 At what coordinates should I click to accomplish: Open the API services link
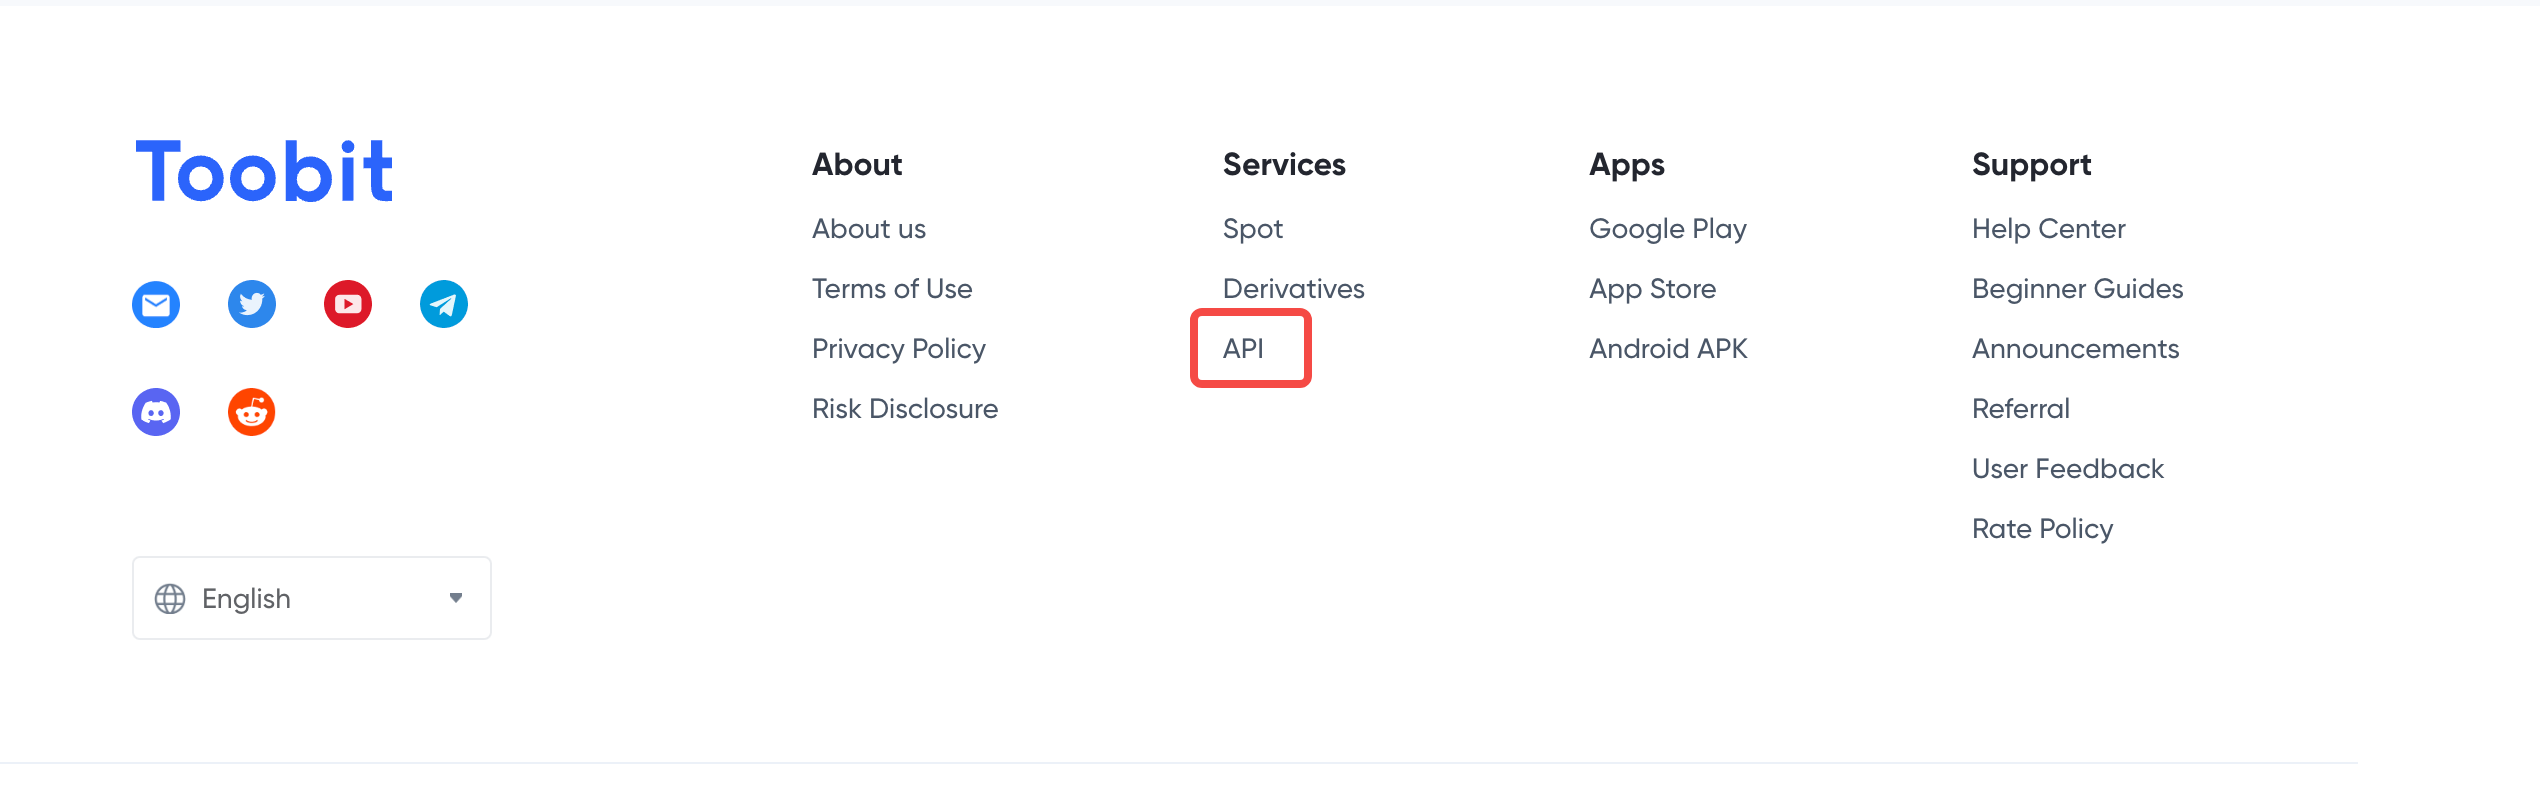[x=1243, y=348]
